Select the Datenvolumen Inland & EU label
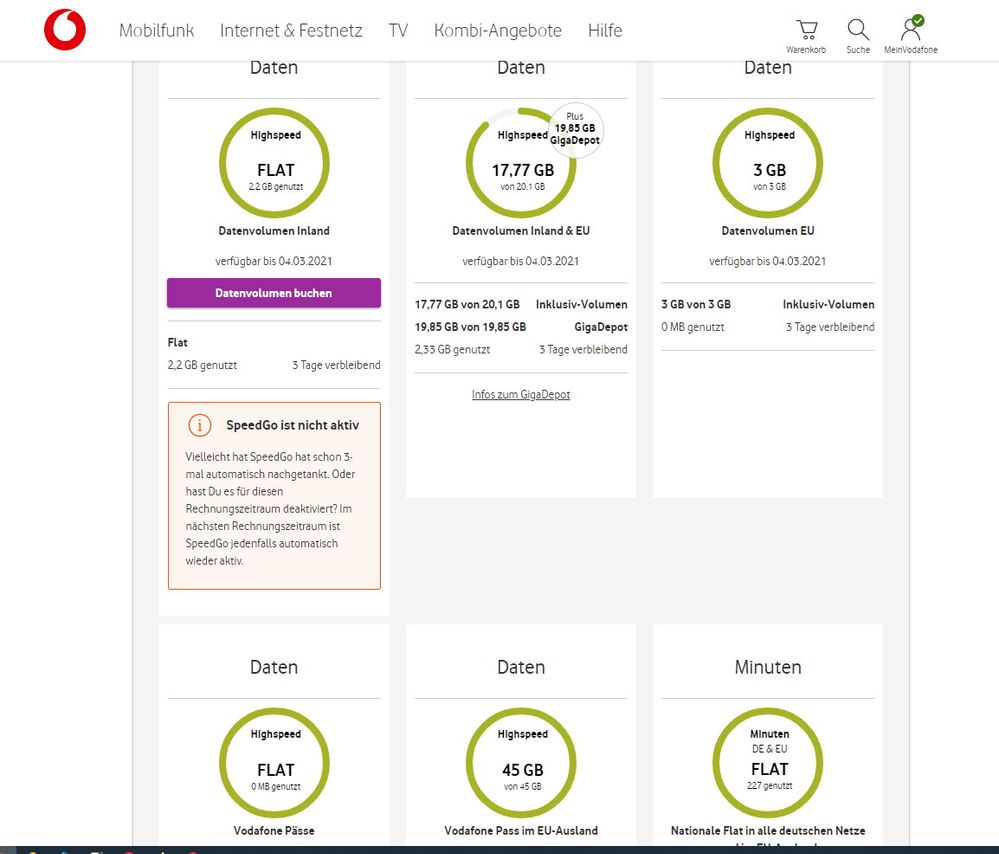The image size is (999, 854). (x=521, y=231)
